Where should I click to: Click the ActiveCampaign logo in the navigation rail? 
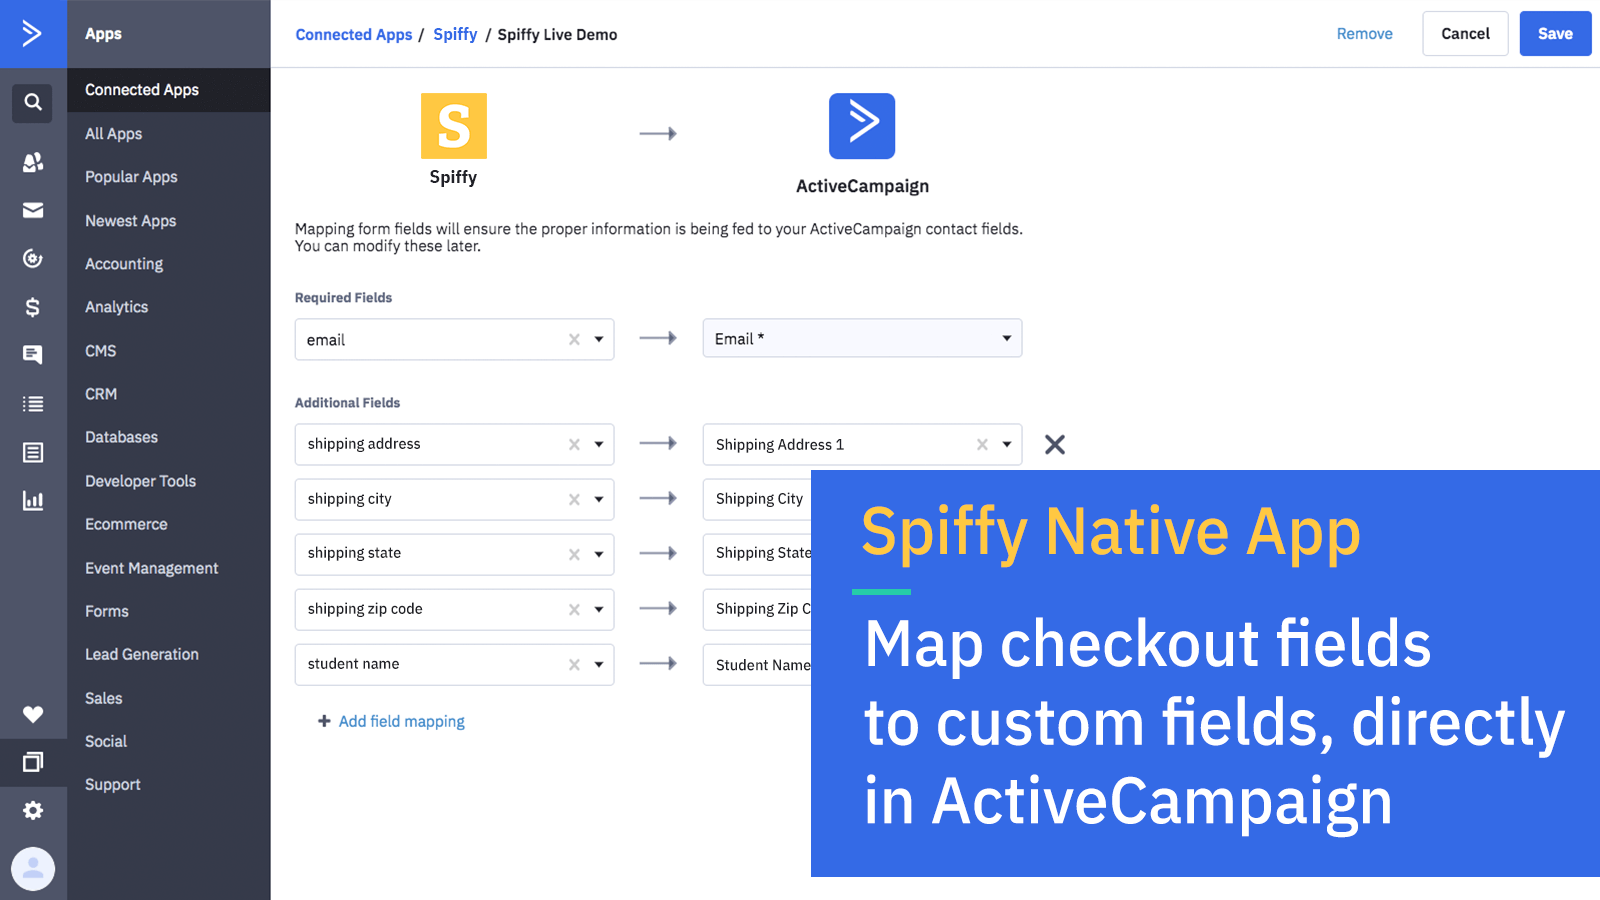(x=33, y=34)
